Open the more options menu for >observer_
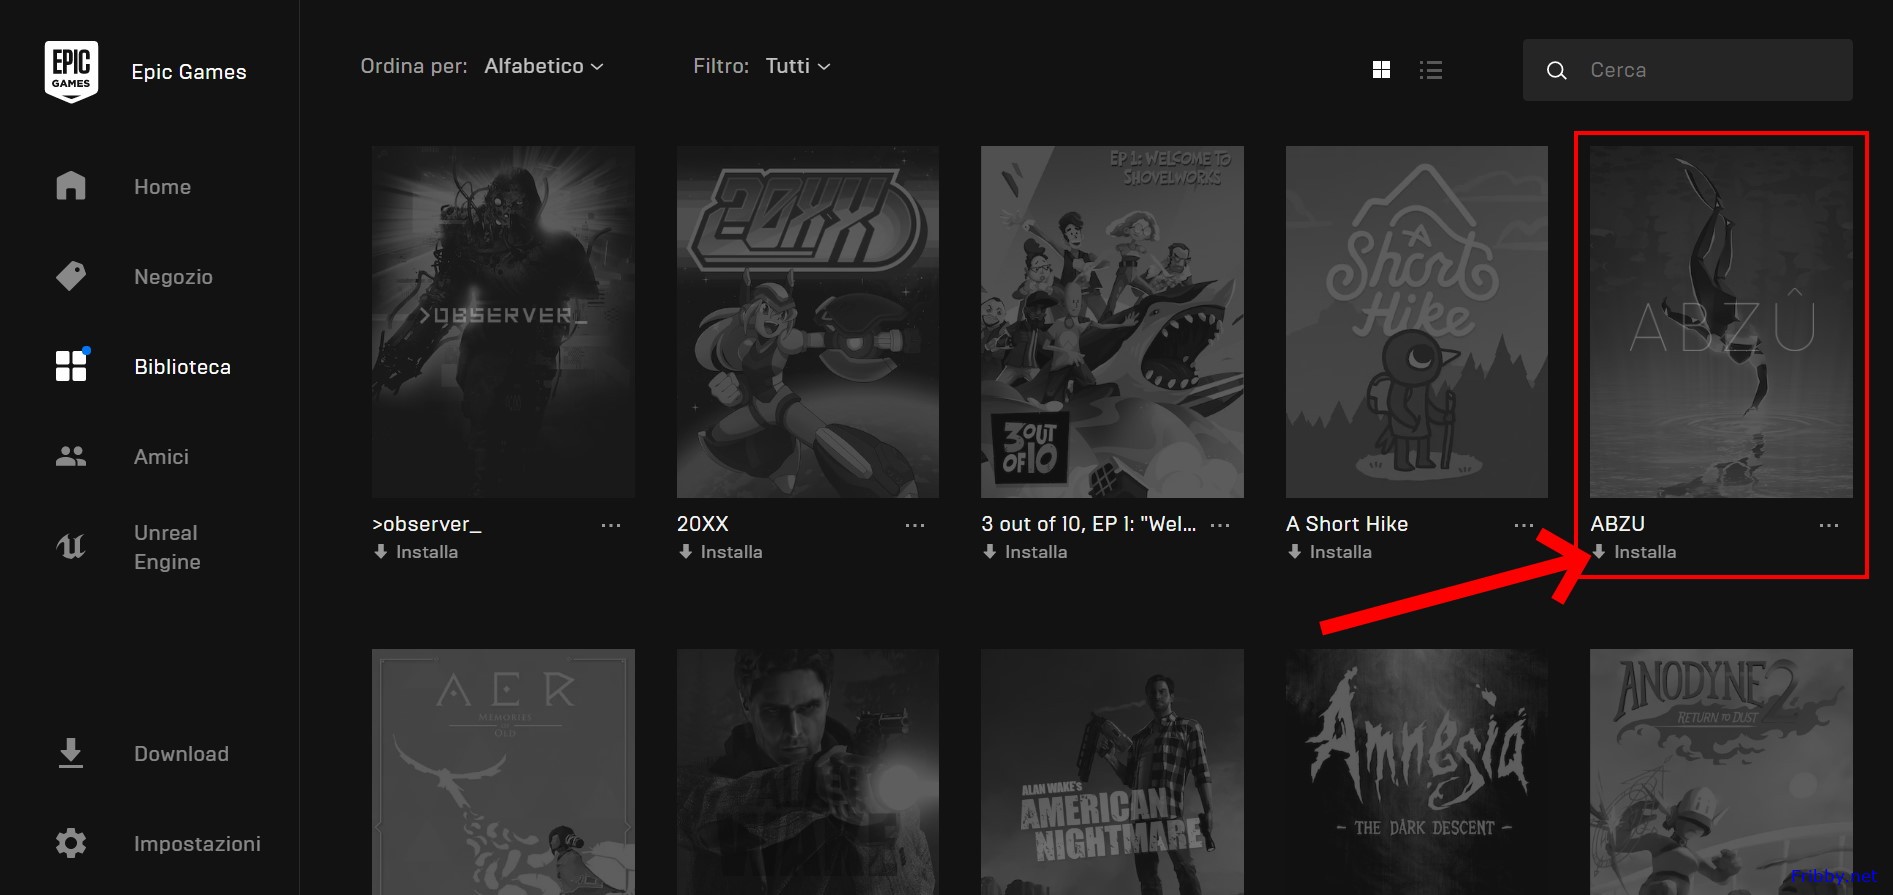 coord(611,525)
